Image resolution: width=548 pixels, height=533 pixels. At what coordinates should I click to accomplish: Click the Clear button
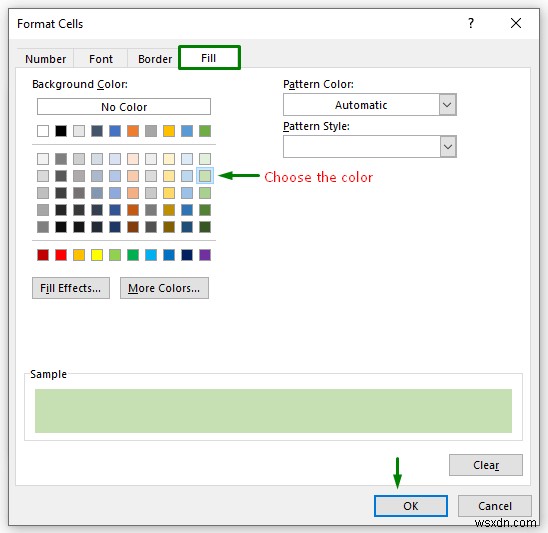(x=486, y=465)
